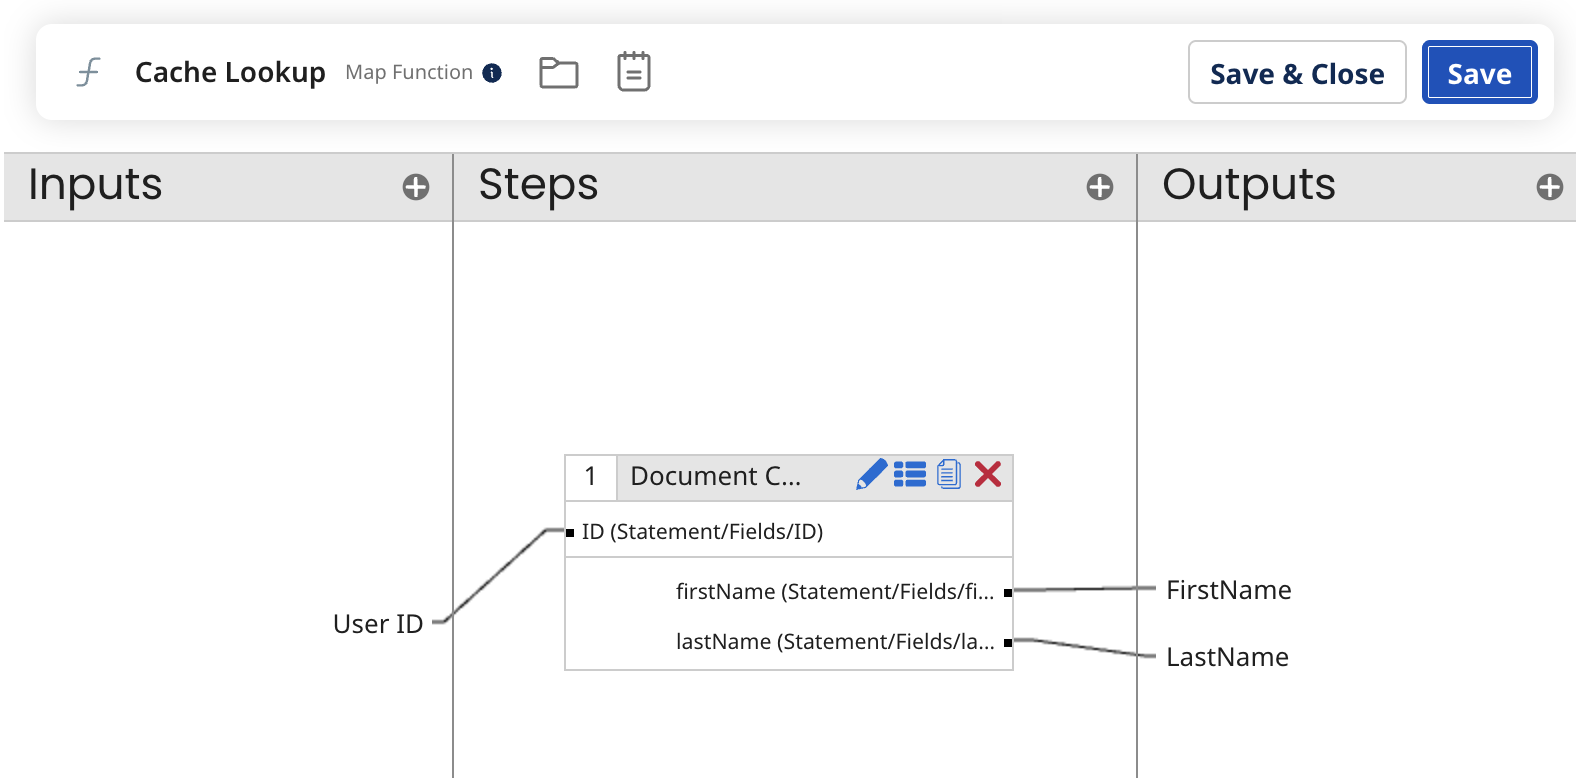Image resolution: width=1576 pixels, height=778 pixels.
Task: Add a new step with plus icon
Action: pyautogui.click(x=1100, y=187)
